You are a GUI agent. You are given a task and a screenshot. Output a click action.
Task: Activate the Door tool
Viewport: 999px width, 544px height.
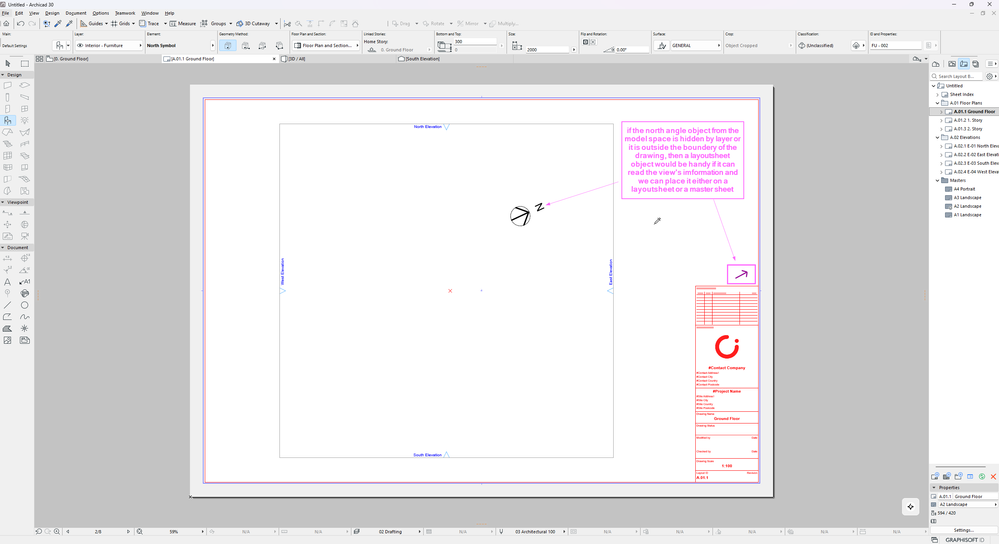click(x=8, y=109)
